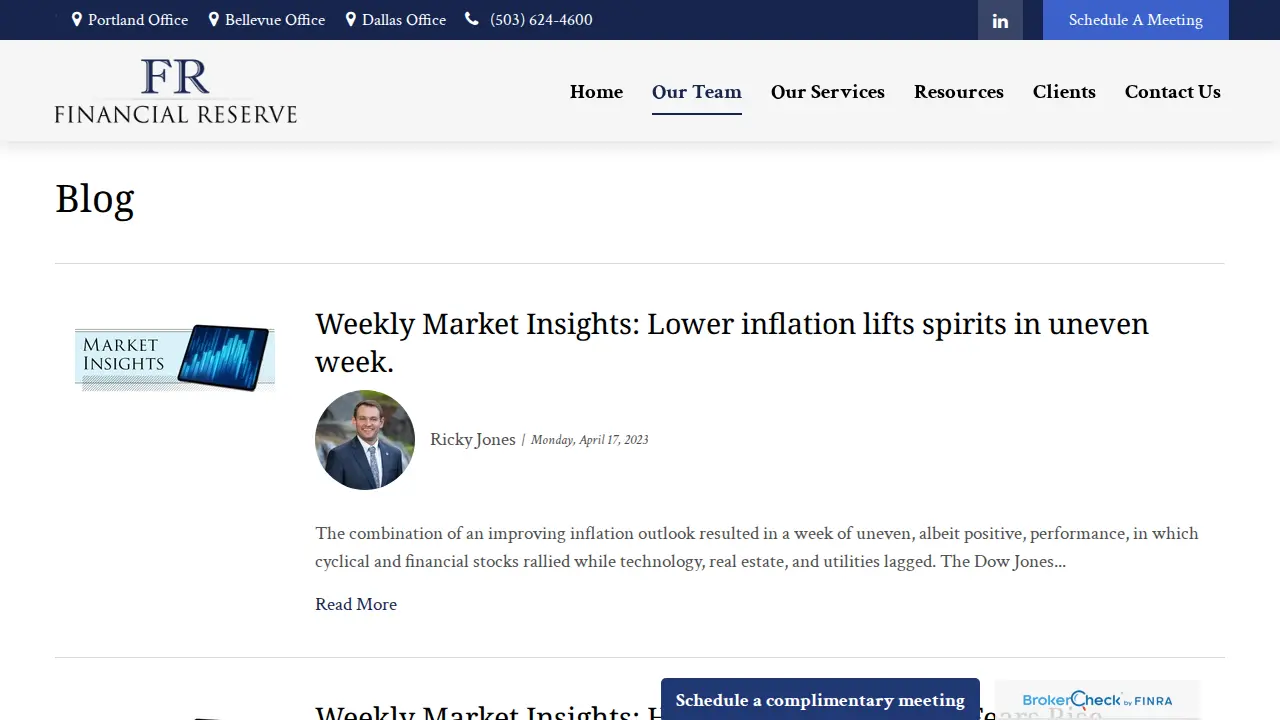Open the Financial Reserve logo
Viewport: 1280px width, 720px height.
[x=176, y=91]
